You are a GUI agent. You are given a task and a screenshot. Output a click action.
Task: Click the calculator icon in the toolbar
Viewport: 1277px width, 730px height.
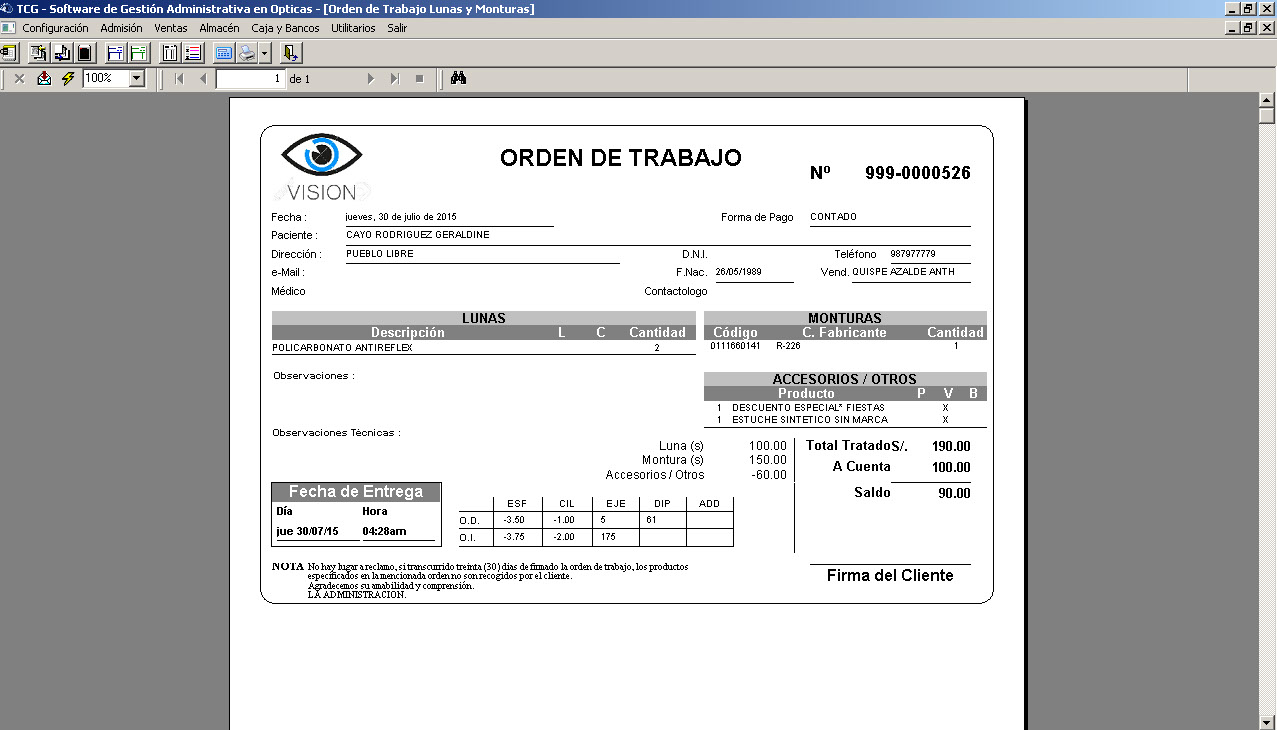[223, 53]
